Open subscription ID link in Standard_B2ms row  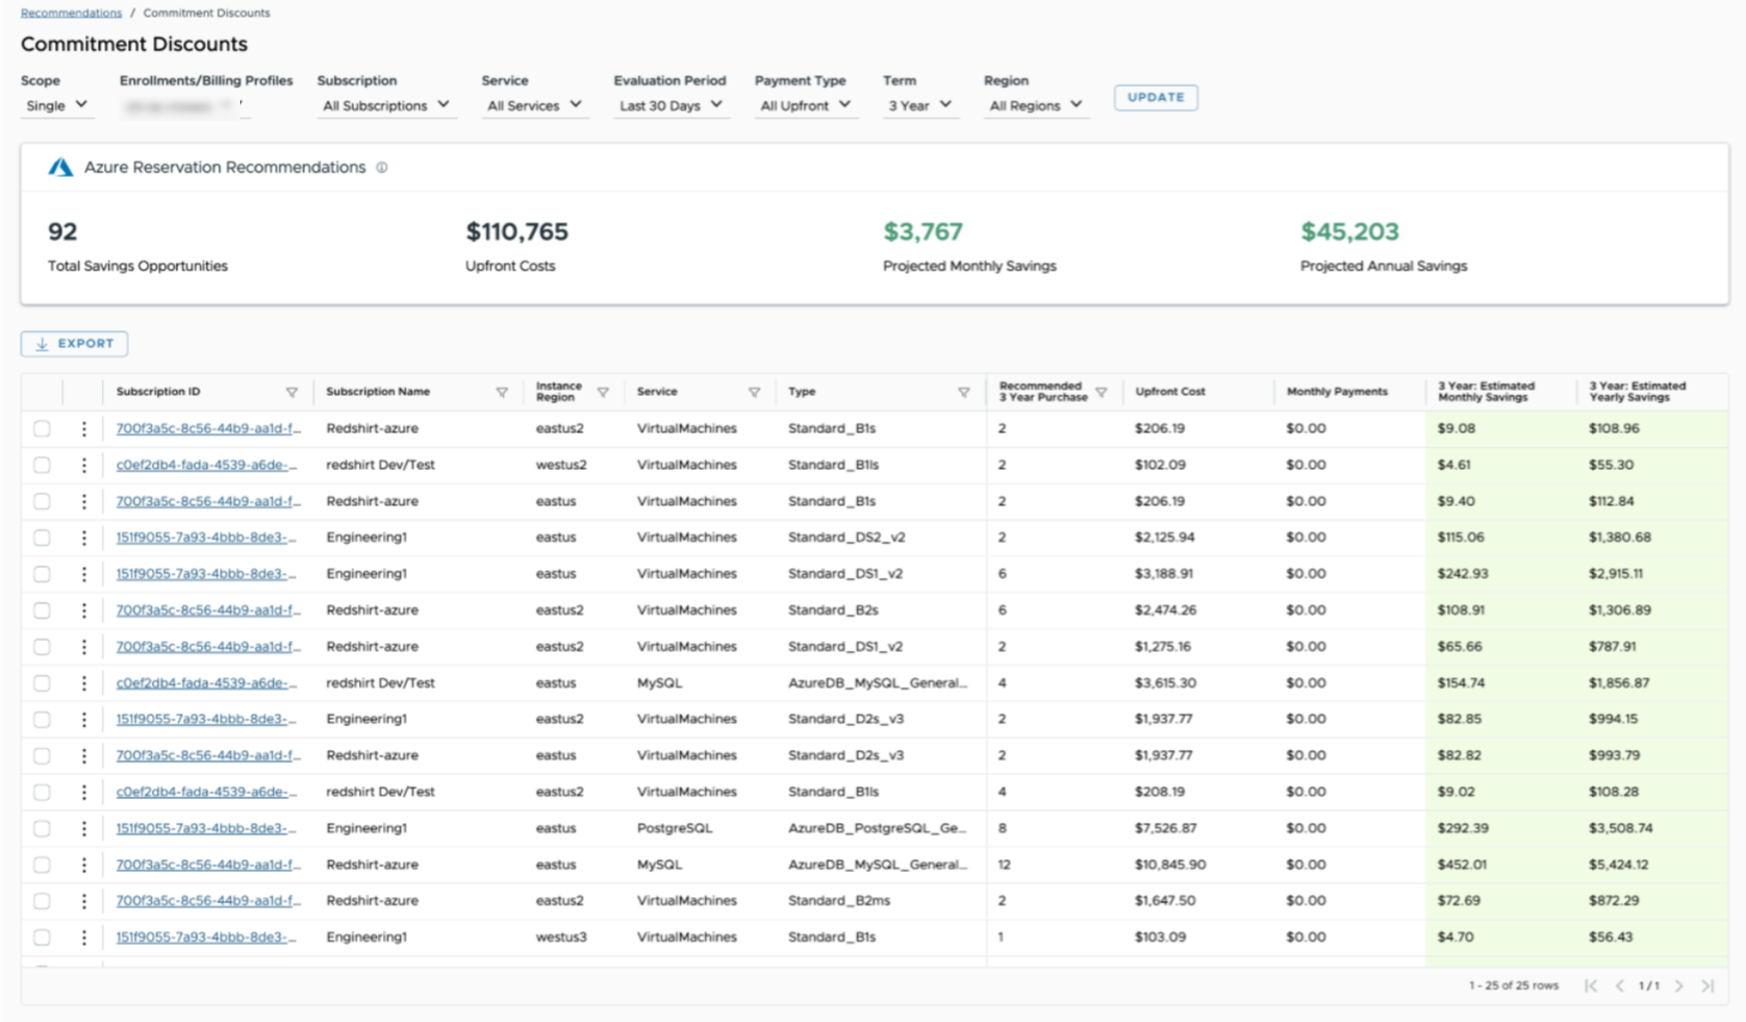tap(208, 901)
